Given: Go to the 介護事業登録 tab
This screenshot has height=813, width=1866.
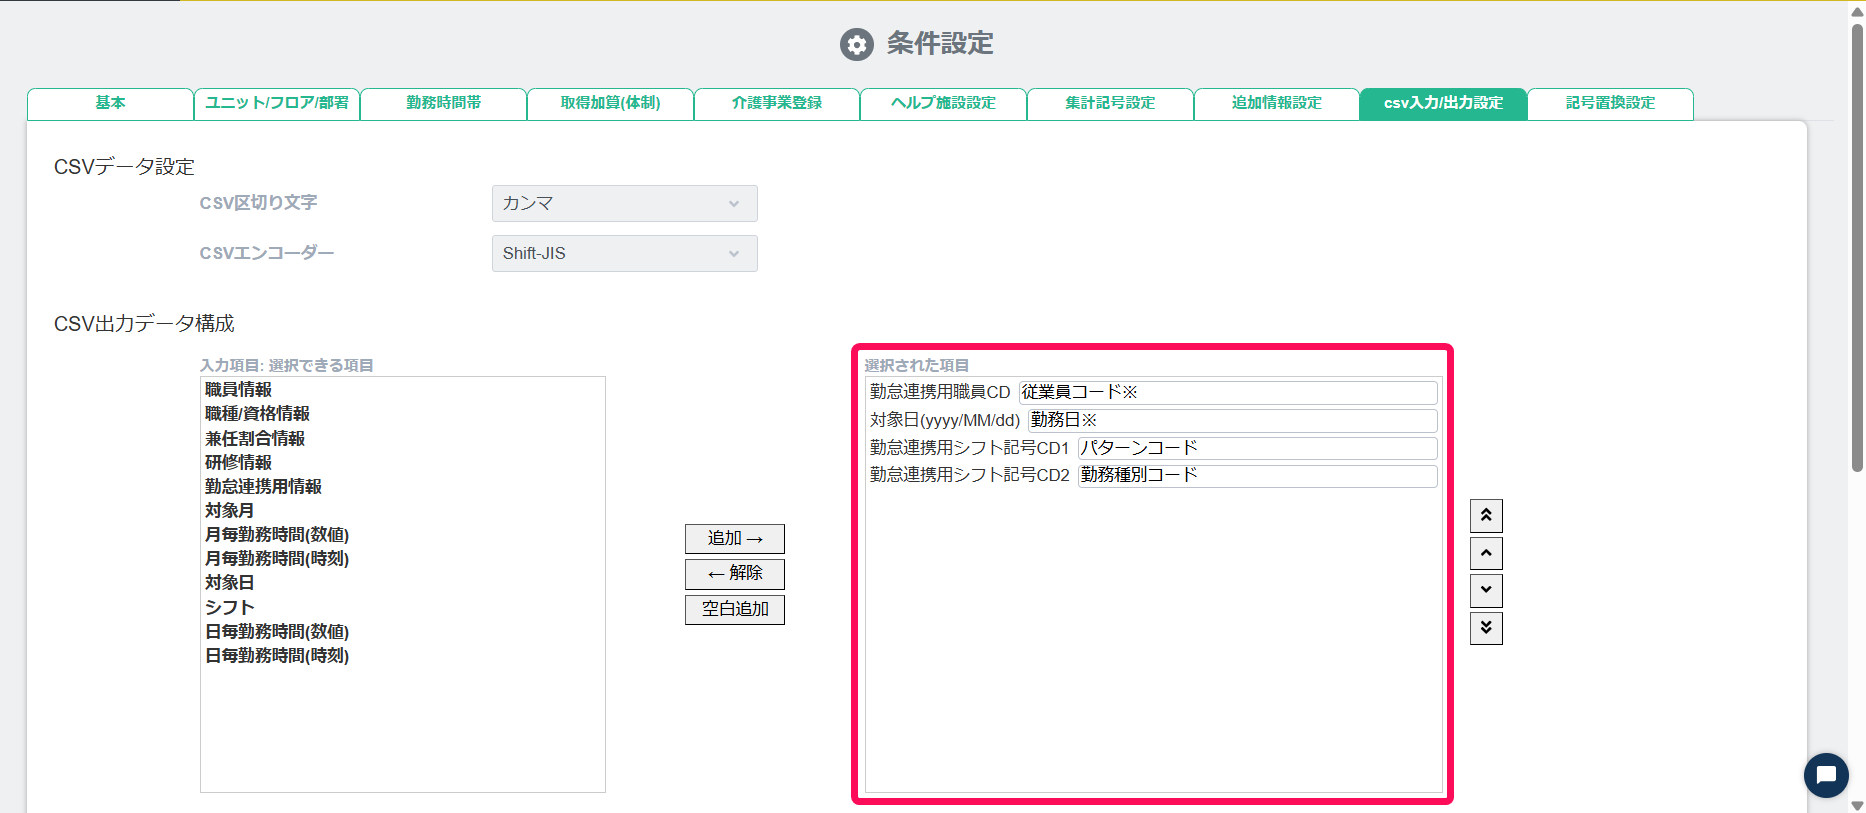Looking at the screenshot, I should [777, 103].
